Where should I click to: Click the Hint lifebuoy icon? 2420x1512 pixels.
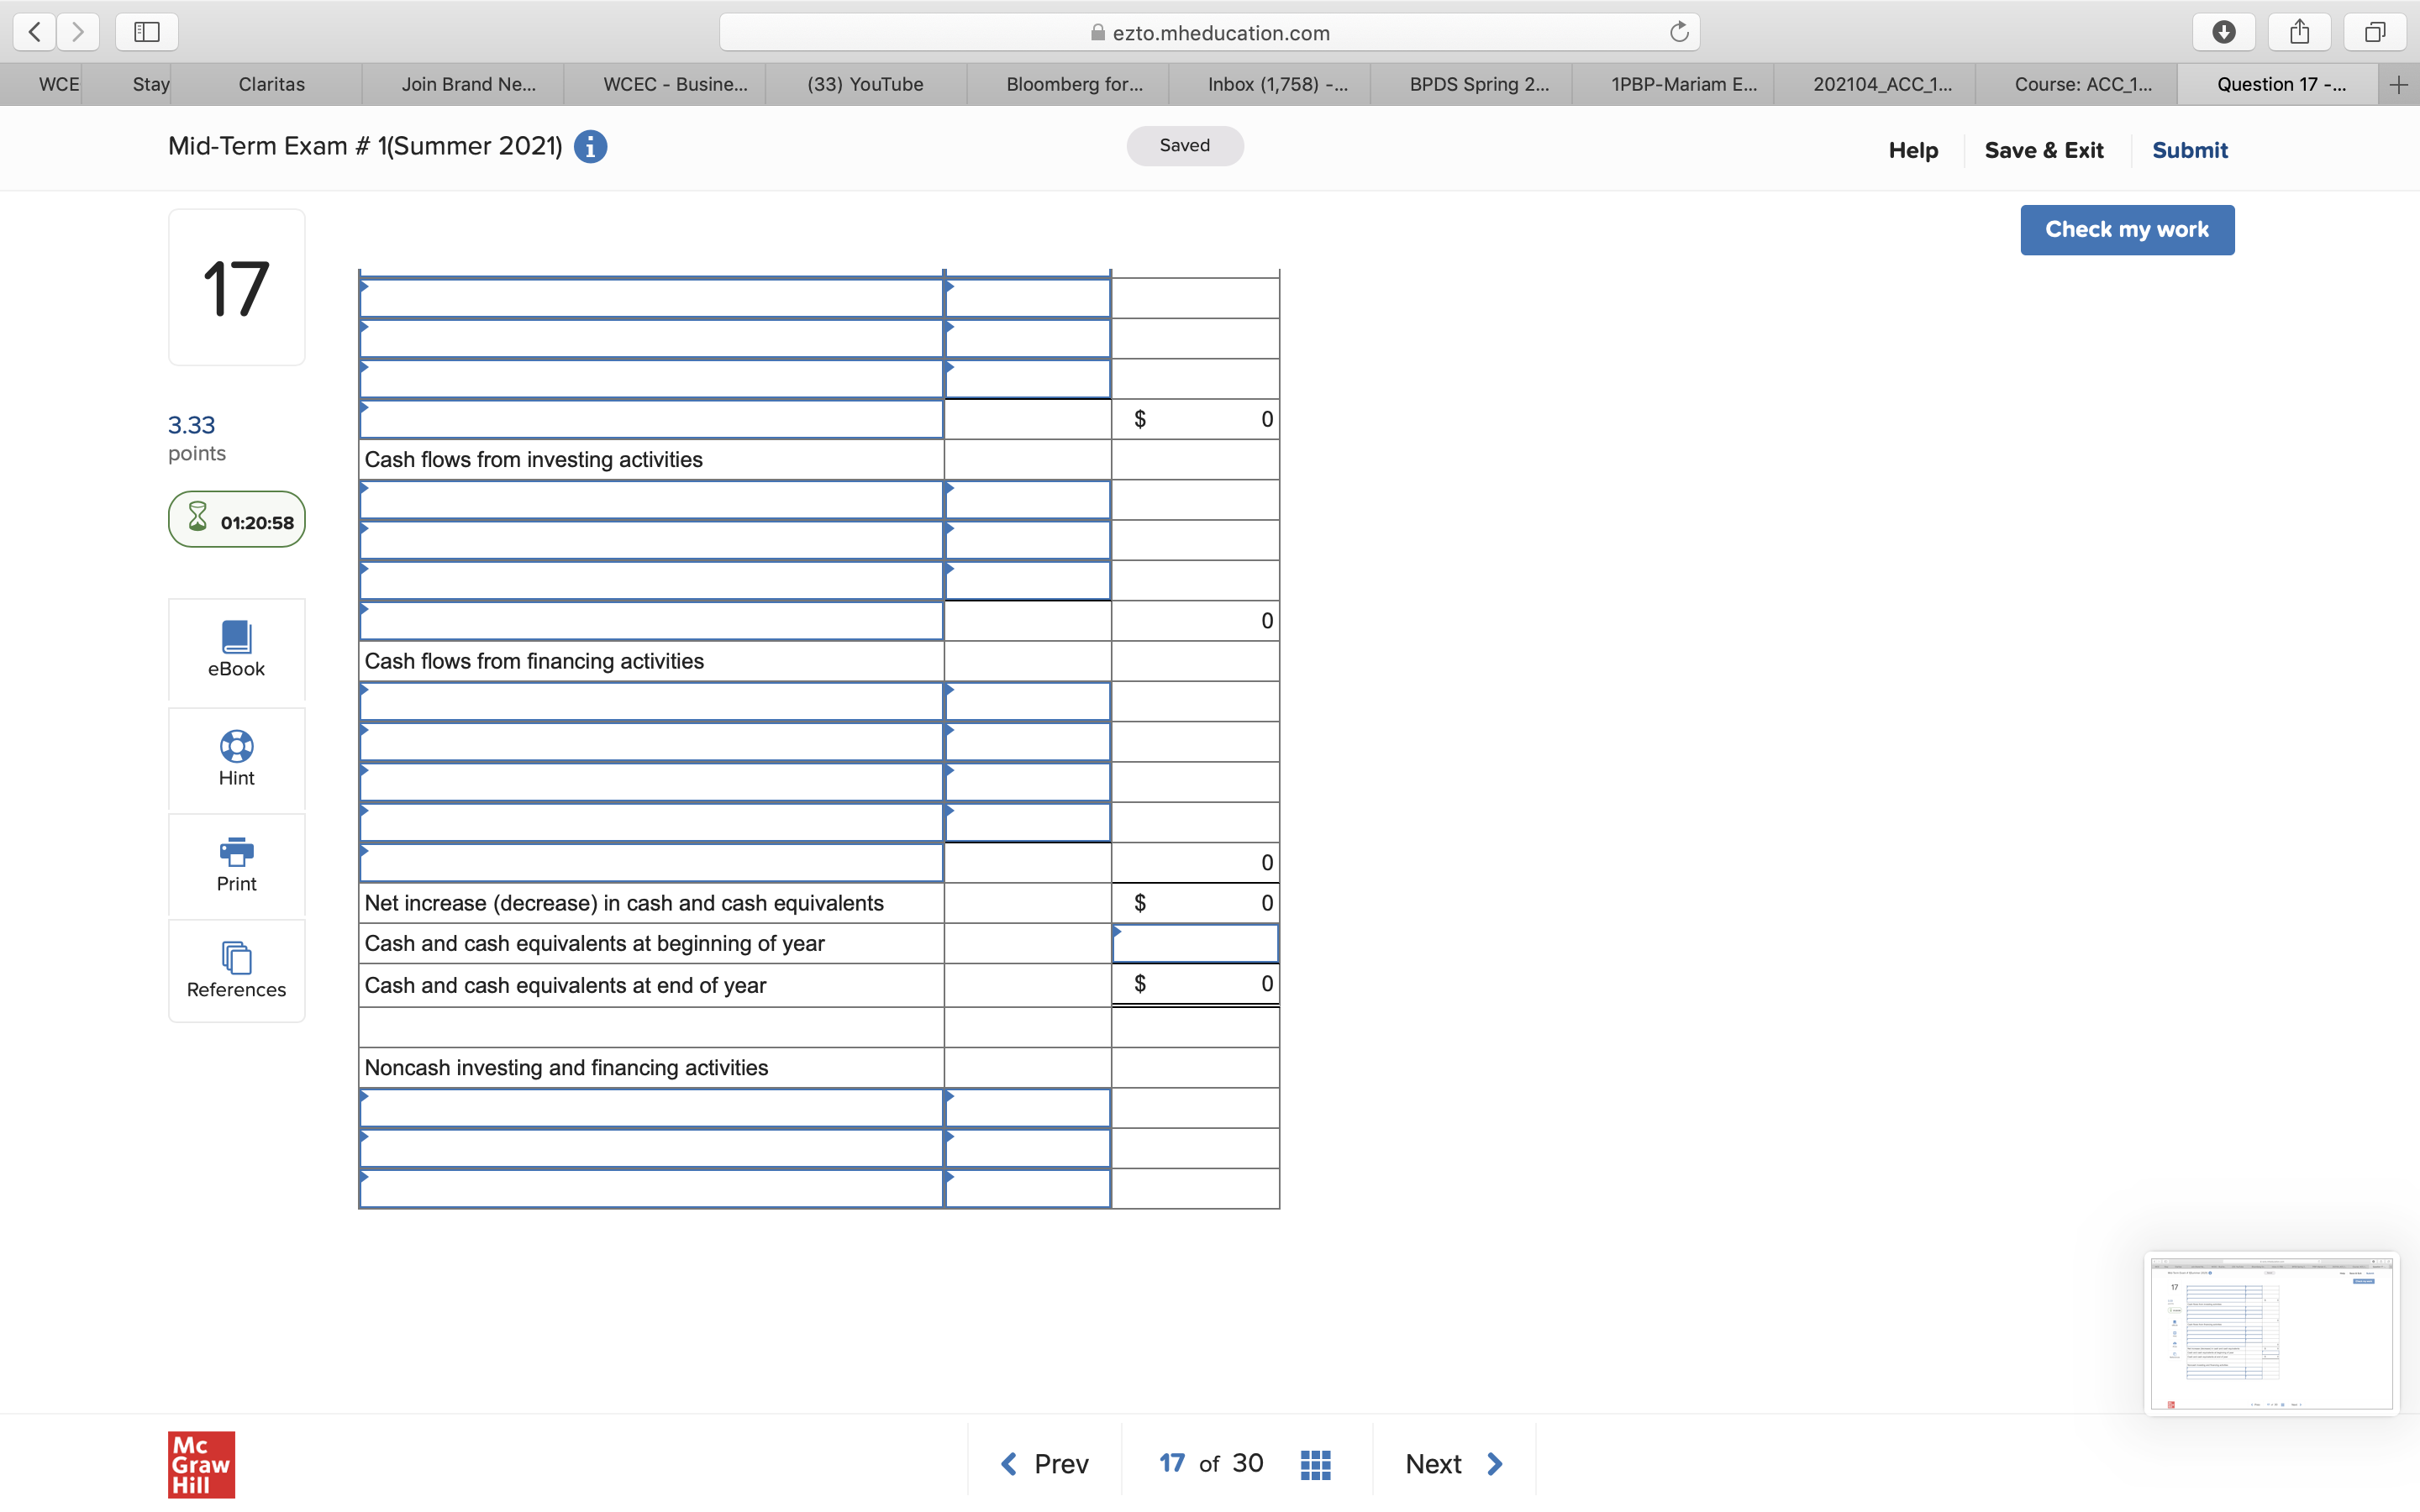pos(236,746)
